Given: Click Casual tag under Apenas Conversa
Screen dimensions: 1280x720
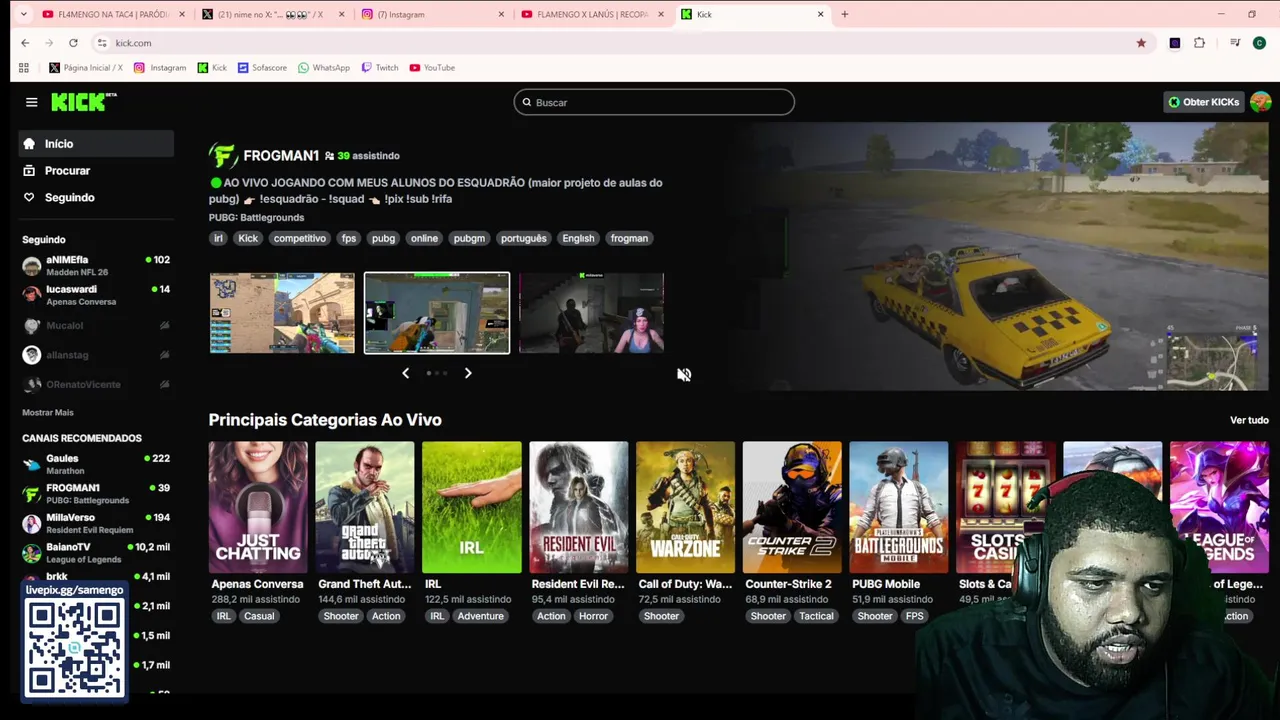Looking at the screenshot, I should click(x=259, y=616).
